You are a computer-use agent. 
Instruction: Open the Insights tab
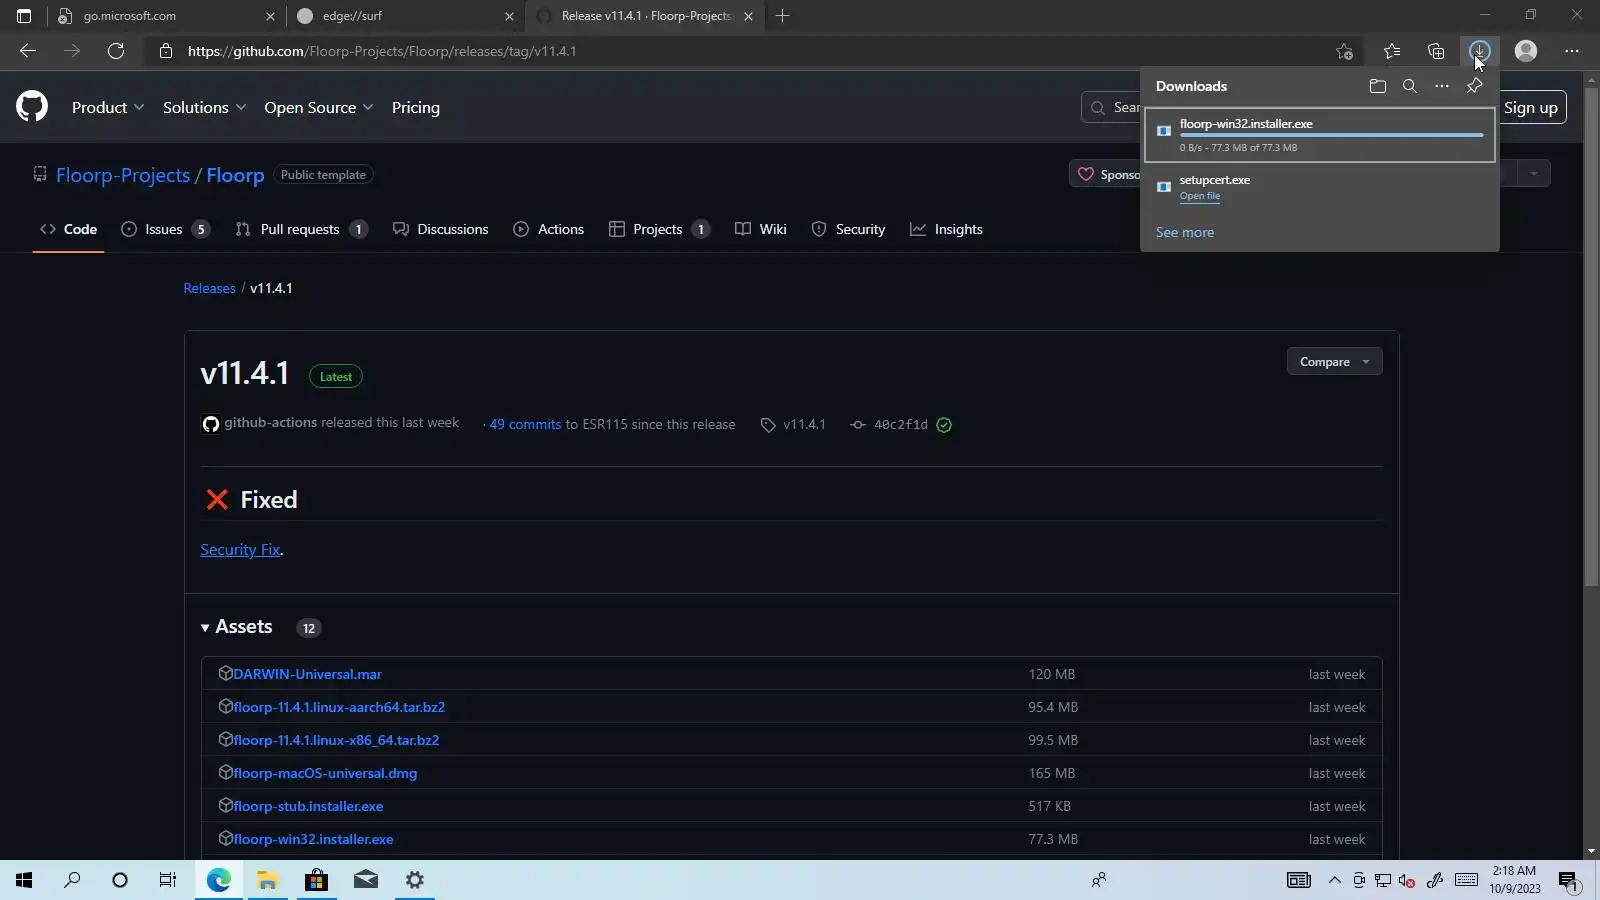click(947, 229)
